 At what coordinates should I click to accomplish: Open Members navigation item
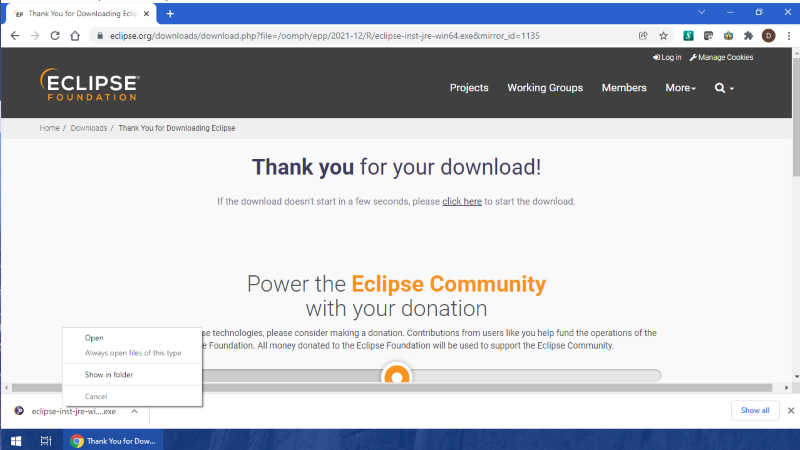click(x=624, y=88)
